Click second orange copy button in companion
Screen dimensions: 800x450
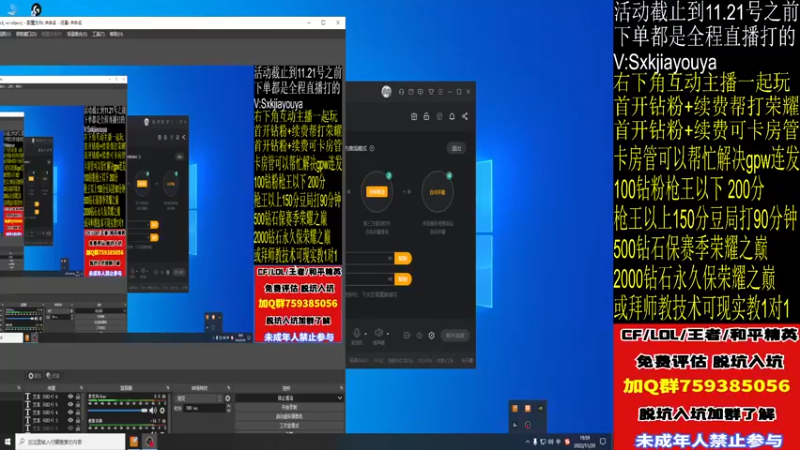coord(403,279)
